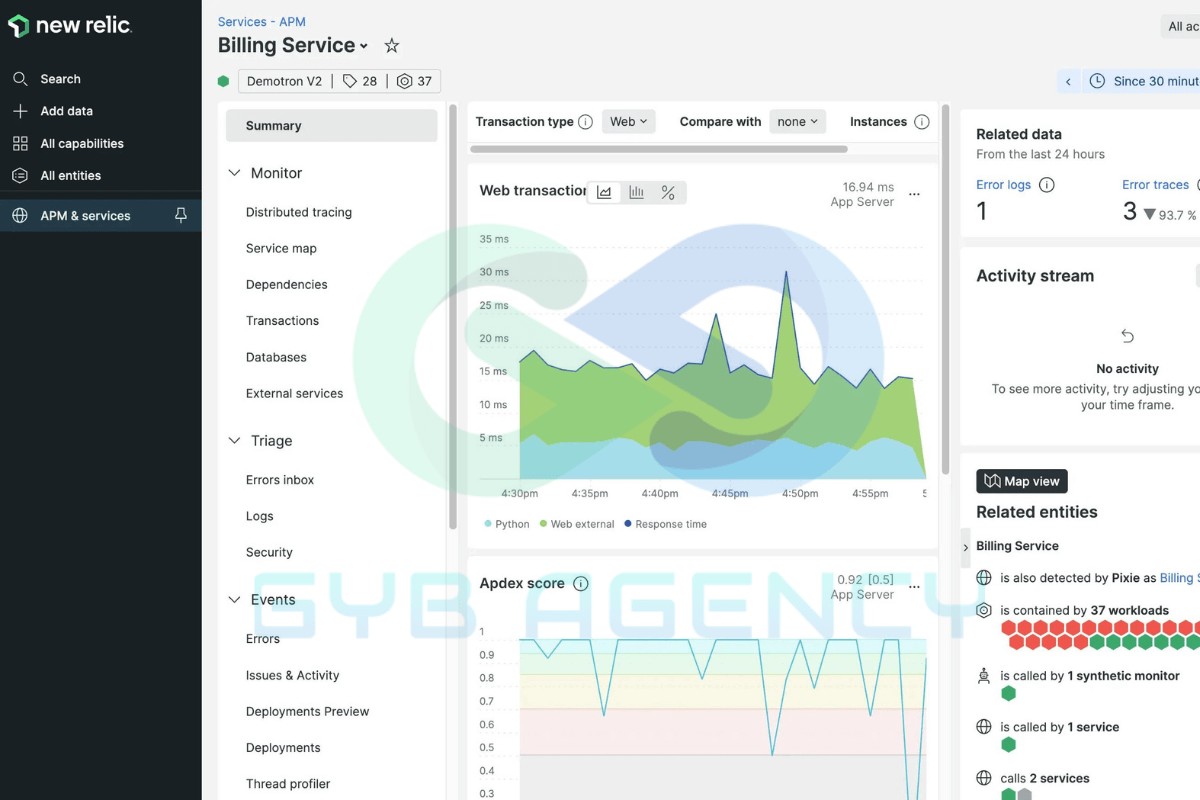The width and height of the screenshot is (1200, 800).
Task: Open the Web transaction type dropdown
Action: pyautogui.click(x=629, y=122)
